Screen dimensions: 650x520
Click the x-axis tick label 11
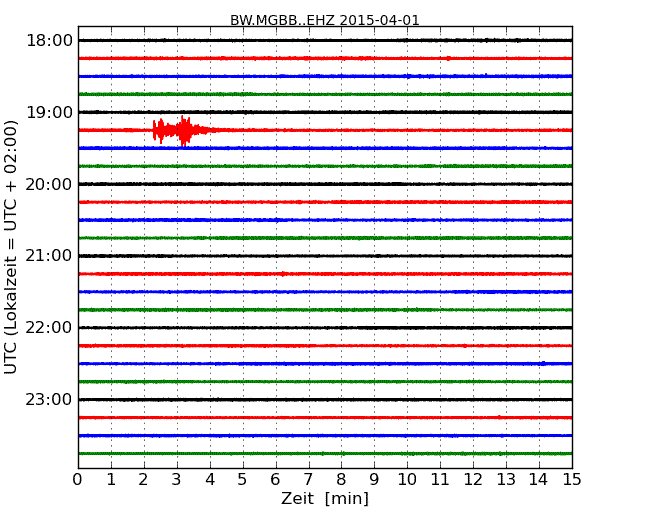point(440,480)
